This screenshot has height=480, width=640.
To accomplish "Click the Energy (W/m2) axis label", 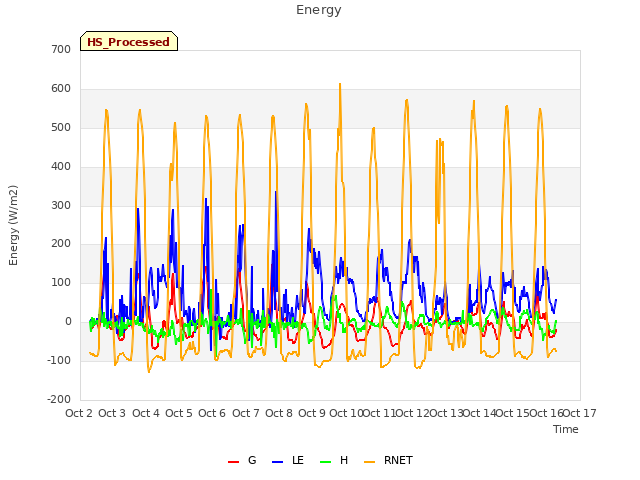I will [x=13, y=225].
